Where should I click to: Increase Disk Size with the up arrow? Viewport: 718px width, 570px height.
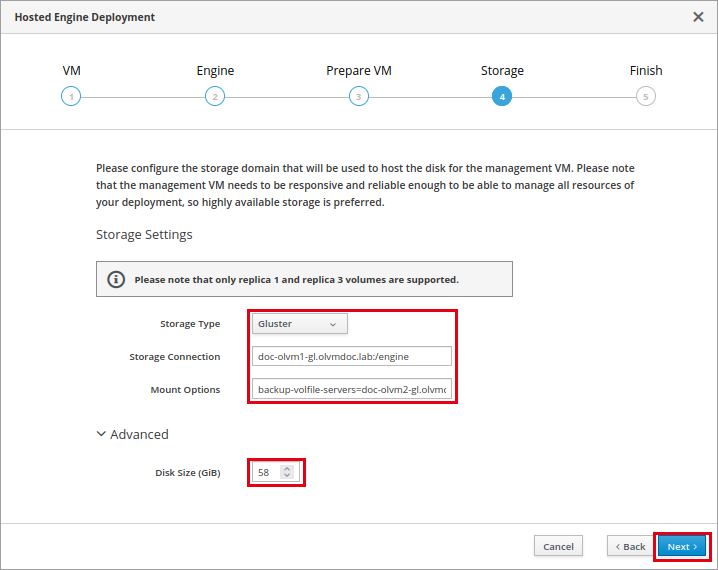click(287, 468)
